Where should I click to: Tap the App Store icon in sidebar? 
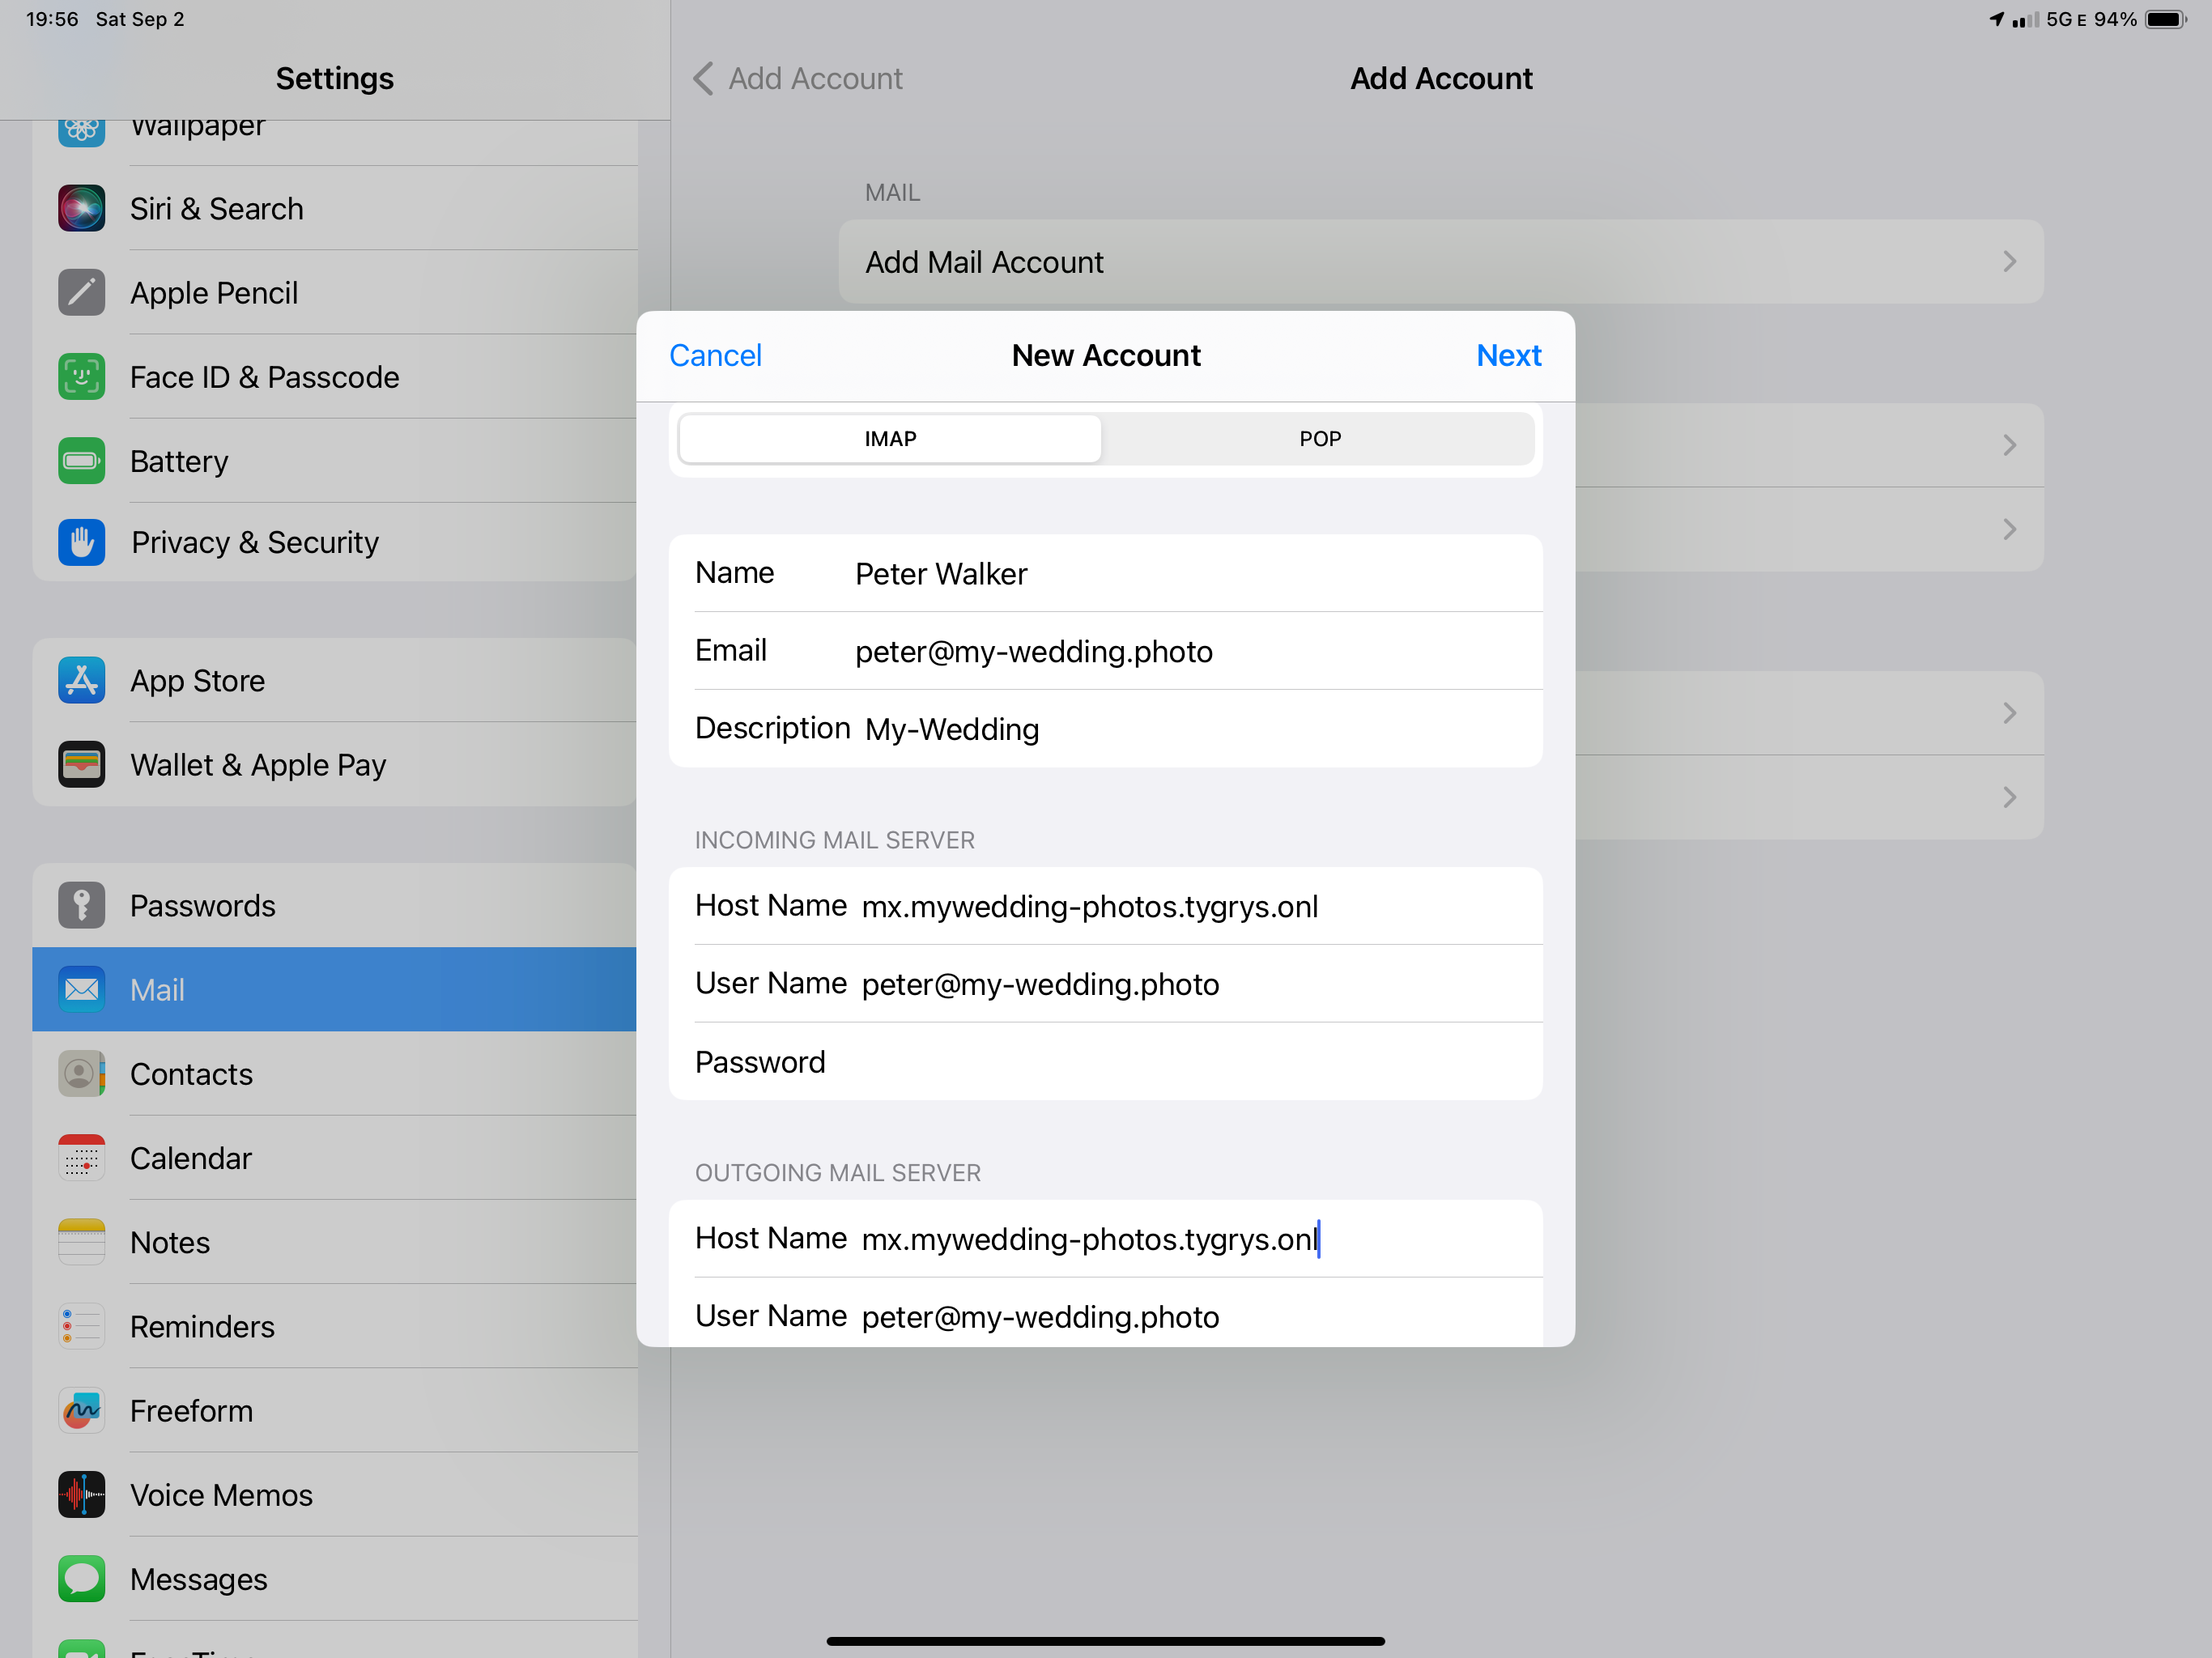[82, 681]
